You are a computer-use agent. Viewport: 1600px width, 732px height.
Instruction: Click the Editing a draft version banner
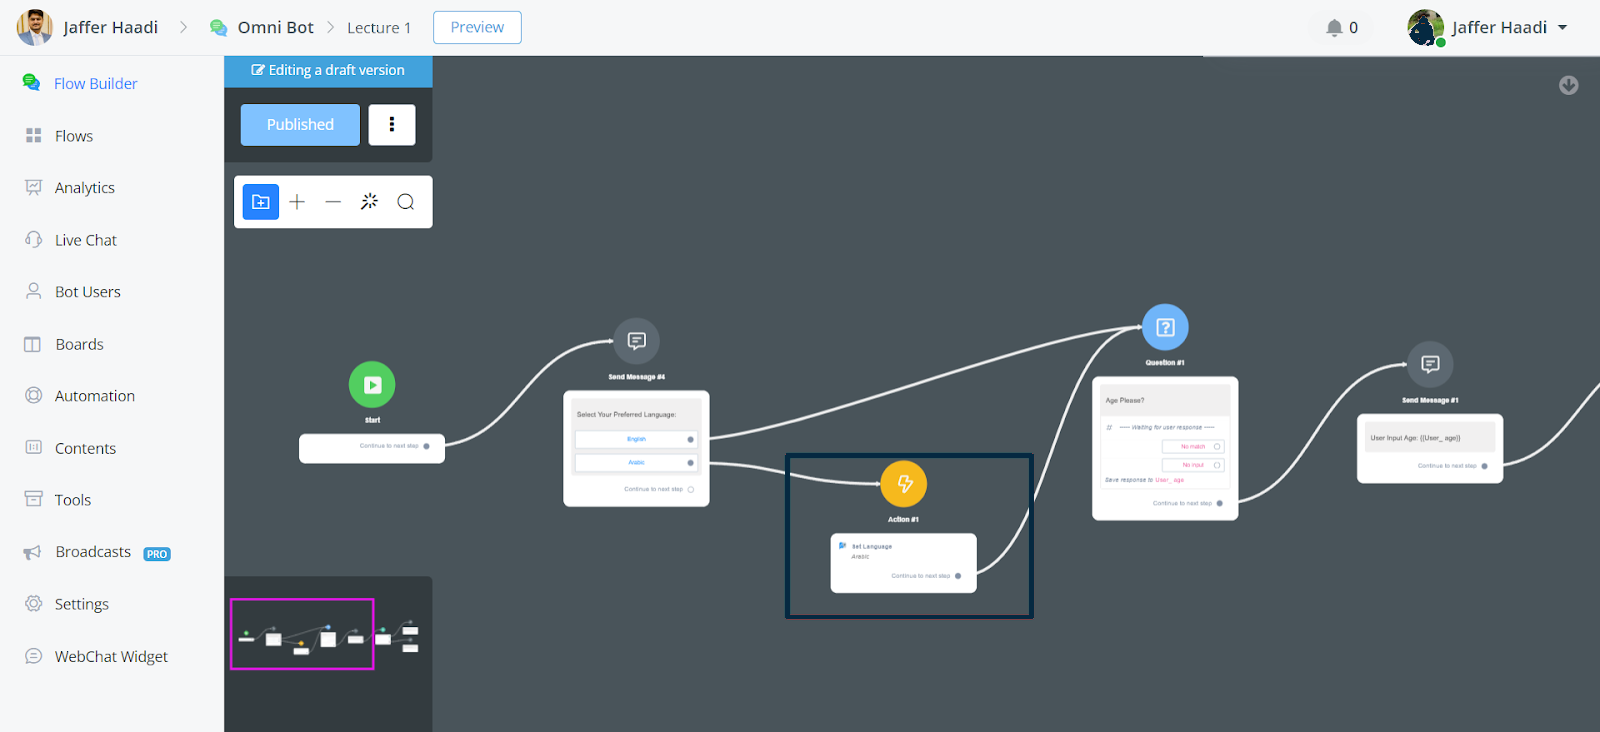(328, 71)
